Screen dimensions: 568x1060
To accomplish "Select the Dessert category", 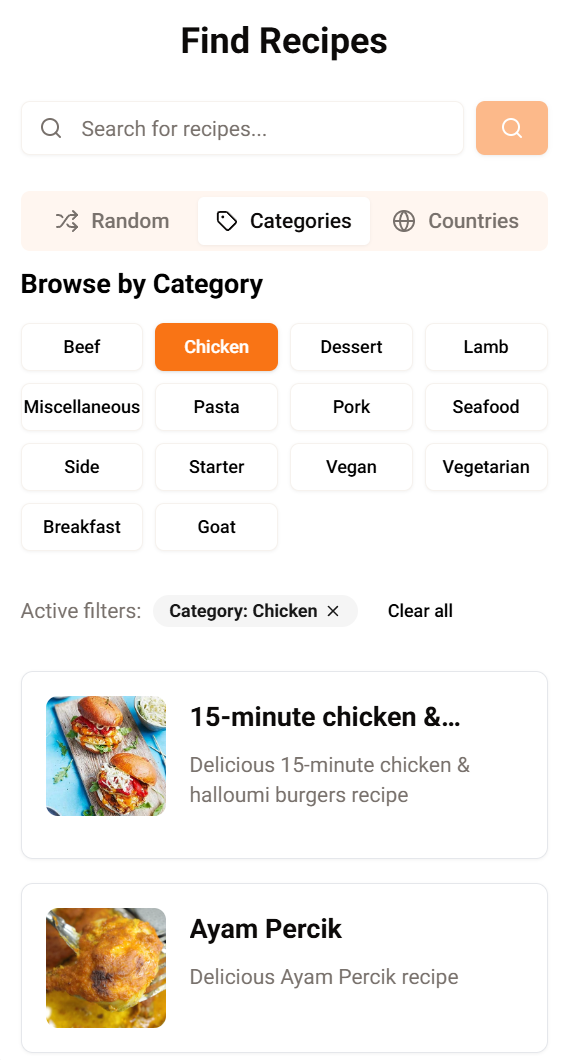I will pos(352,347).
